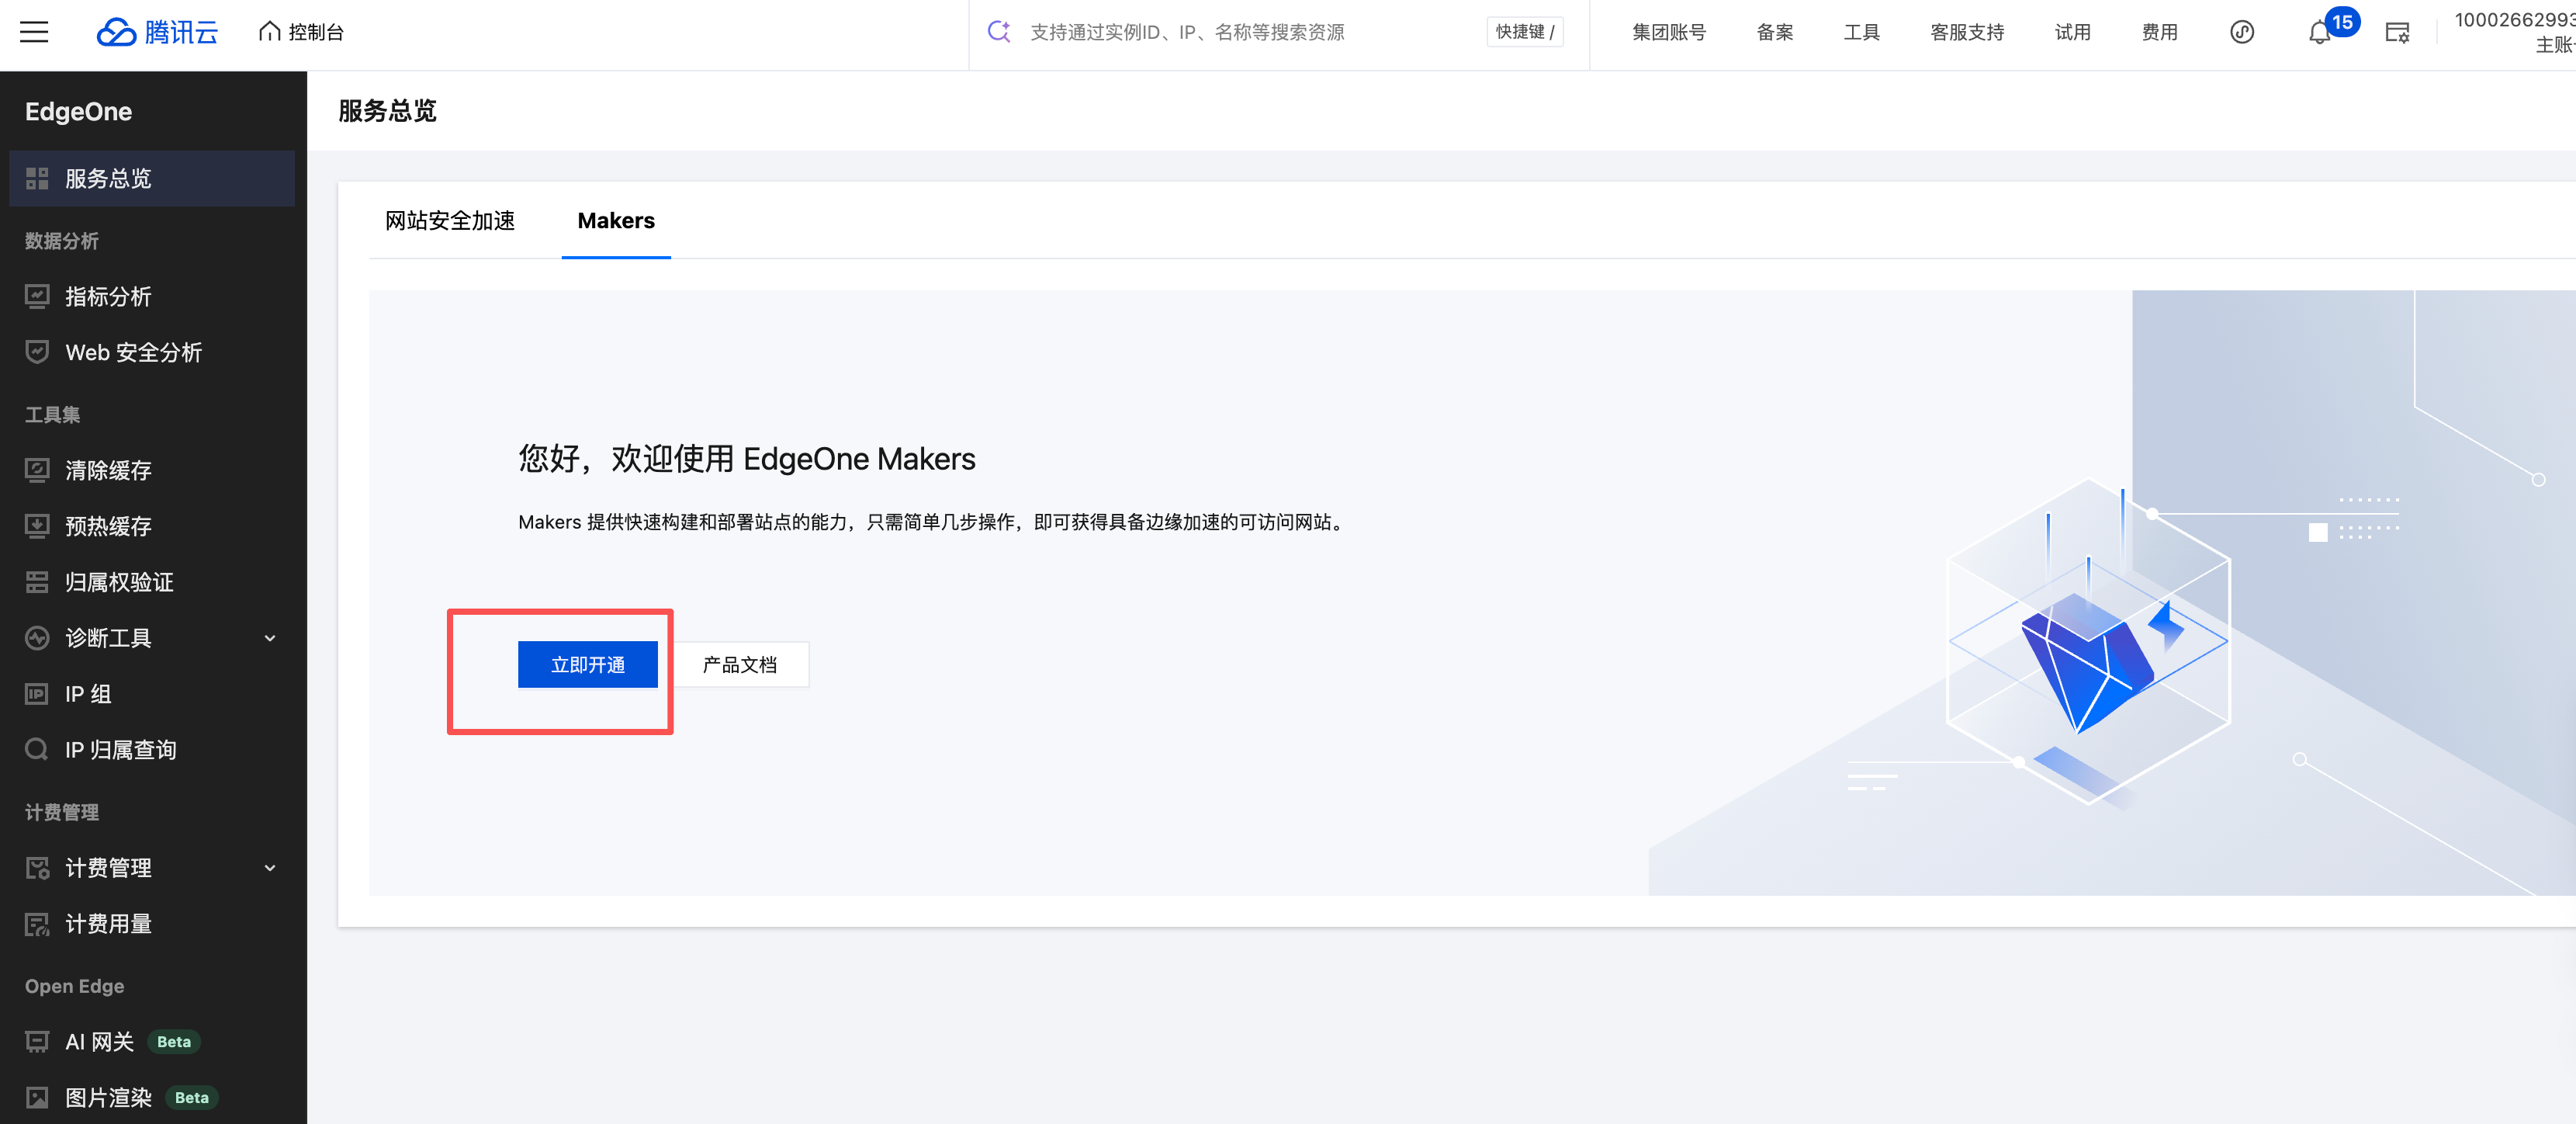
Task: Open the 试用 menu
Action: 2072,32
